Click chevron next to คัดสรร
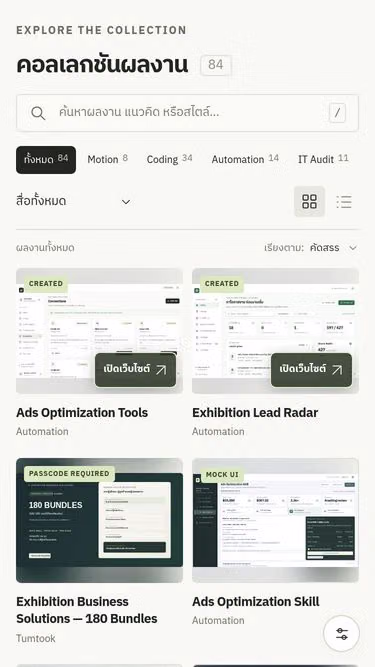This screenshot has height=667, width=375. click(353, 248)
